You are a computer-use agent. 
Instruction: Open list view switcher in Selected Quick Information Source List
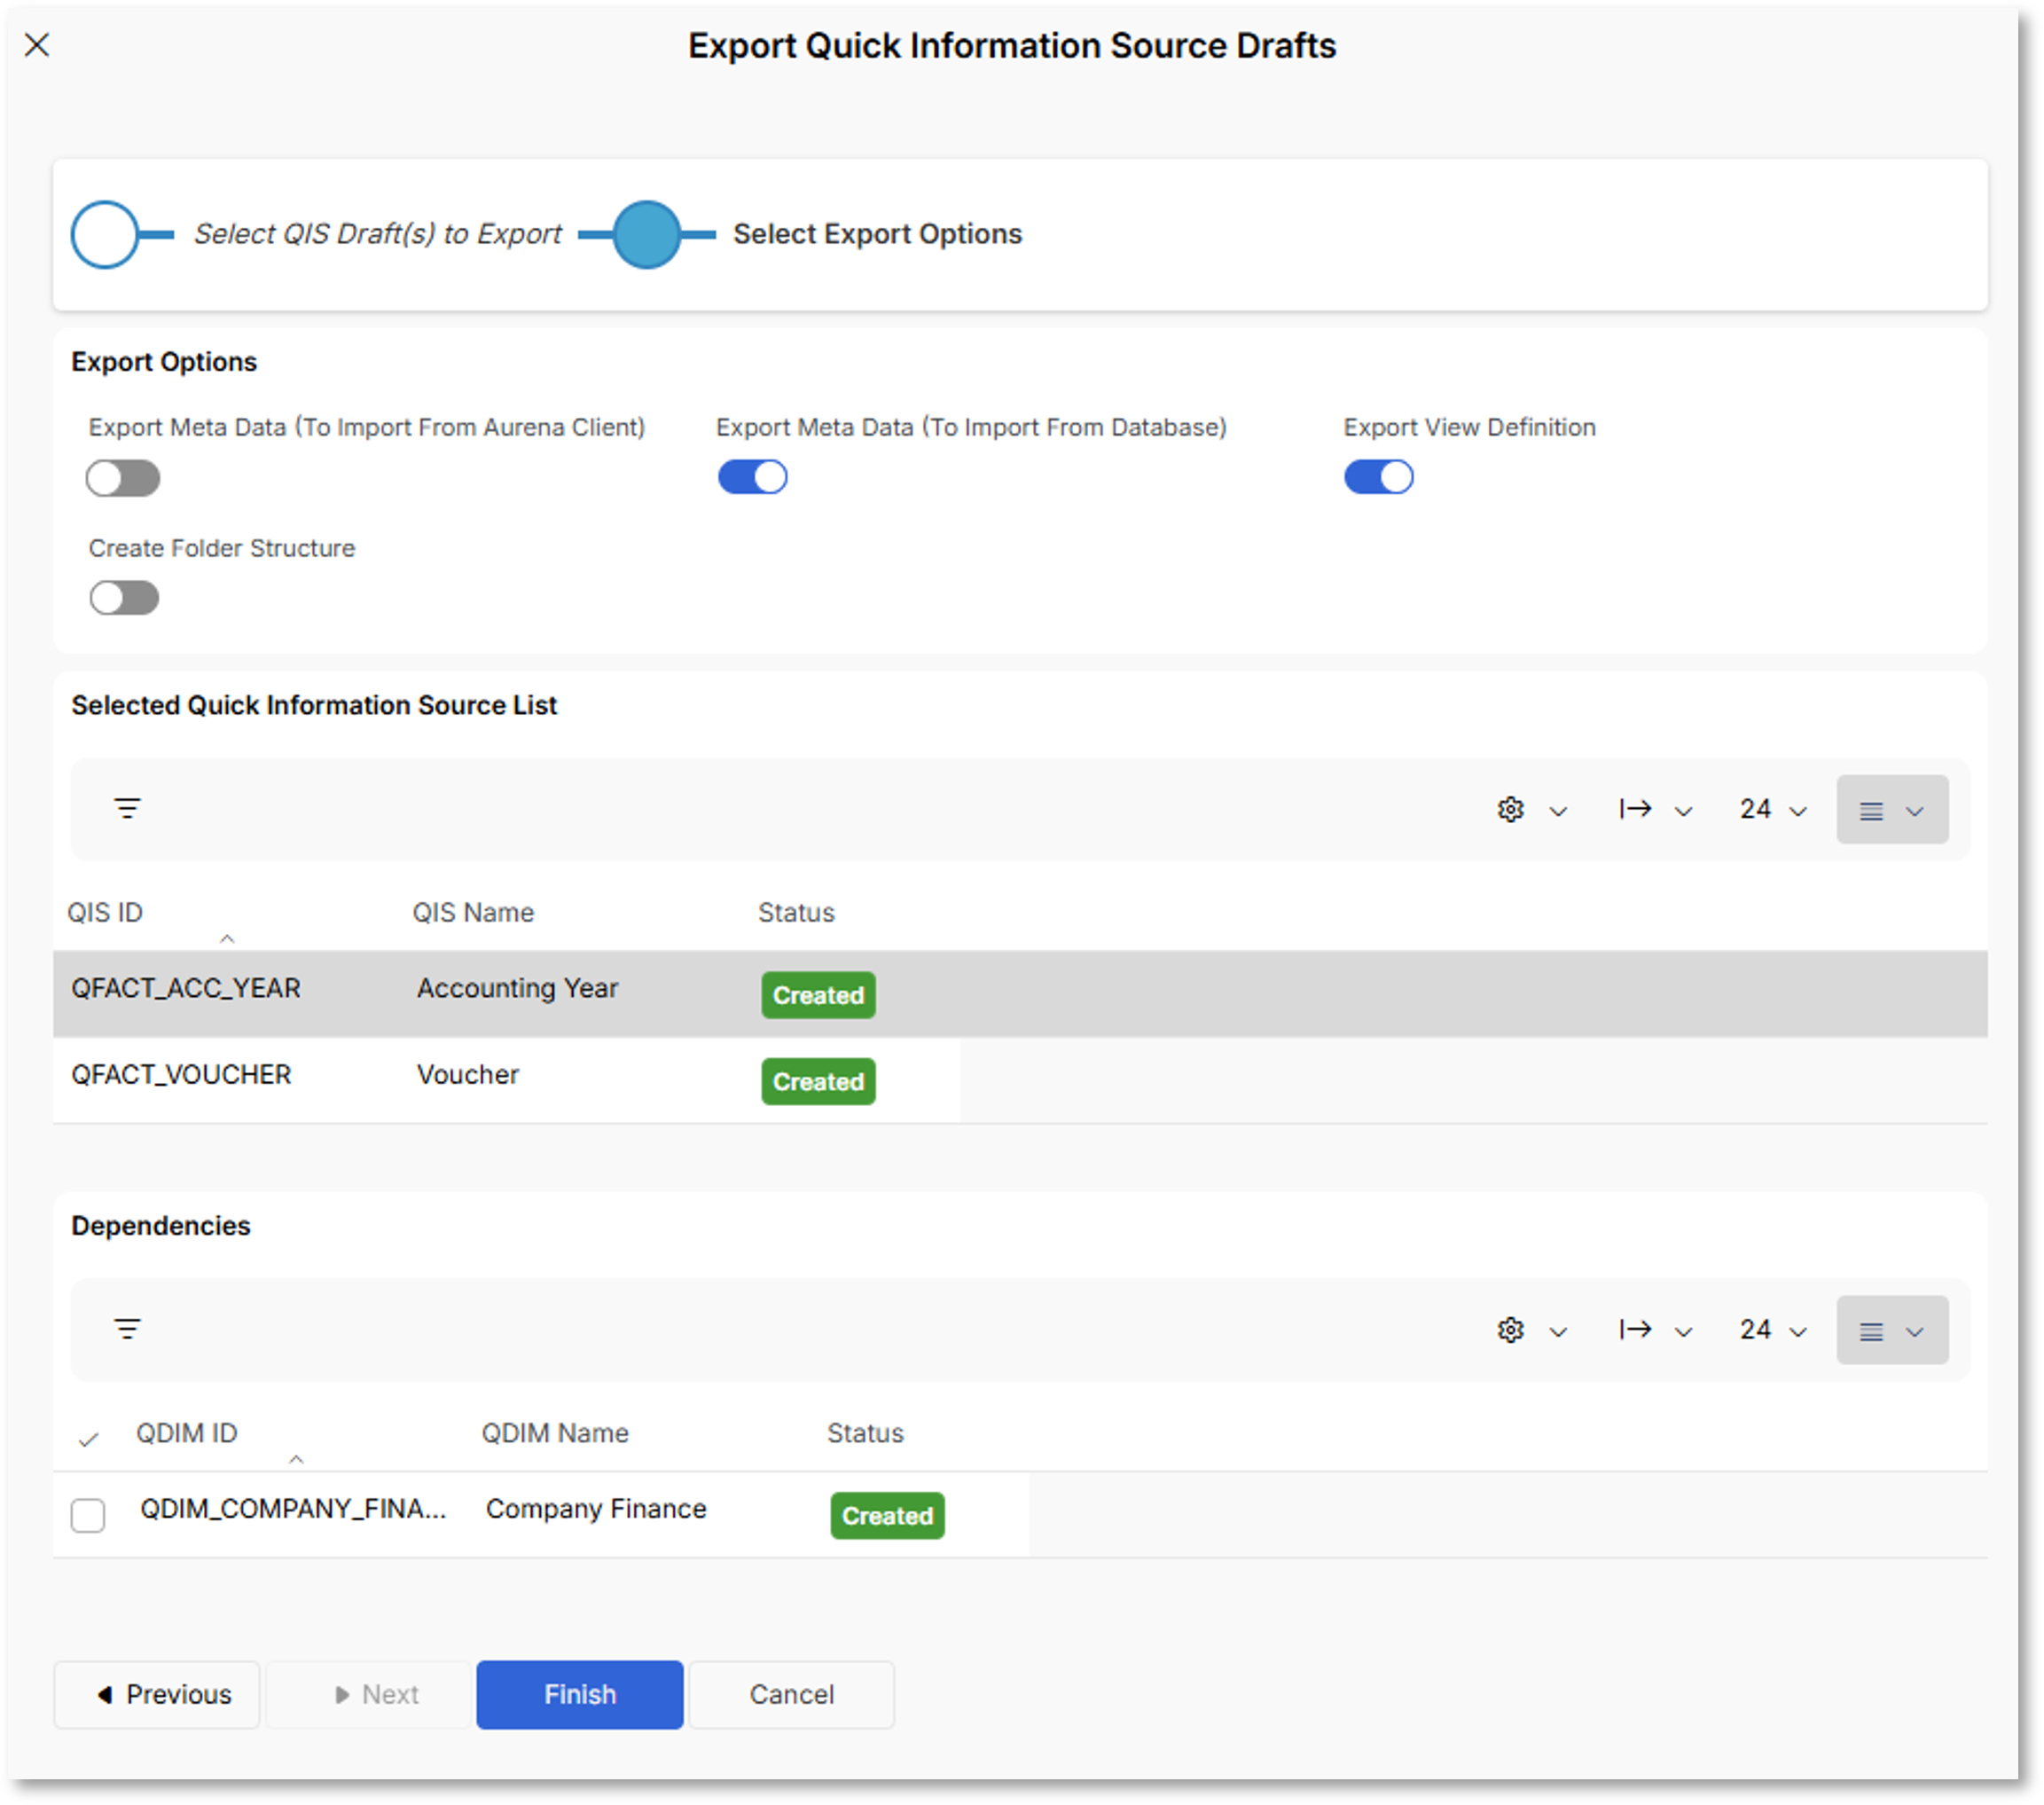pyautogui.click(x=1892, y=809)
